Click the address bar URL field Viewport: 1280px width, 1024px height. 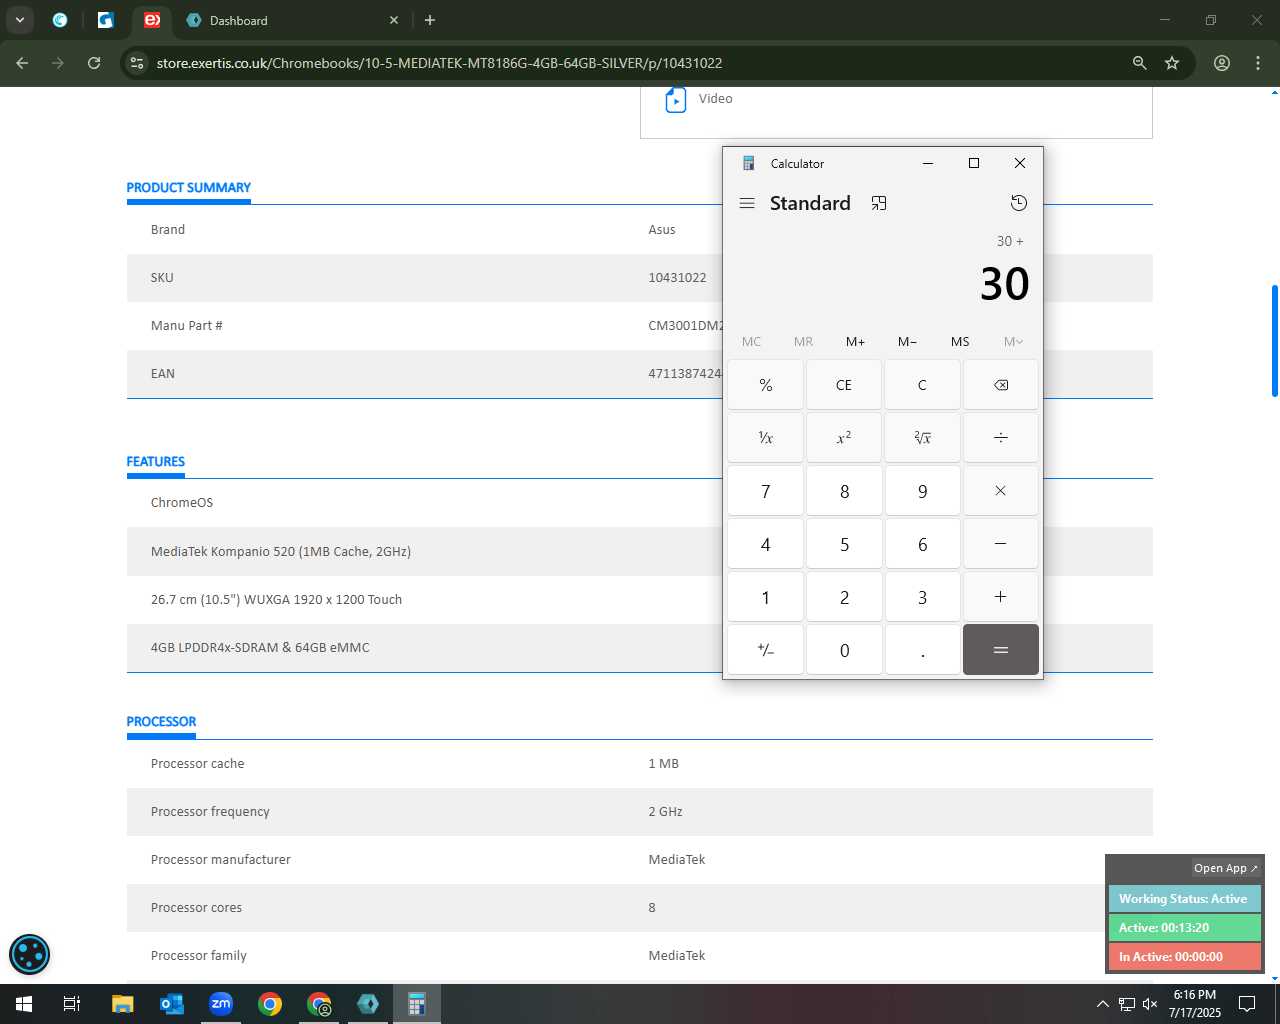(638, 63)
